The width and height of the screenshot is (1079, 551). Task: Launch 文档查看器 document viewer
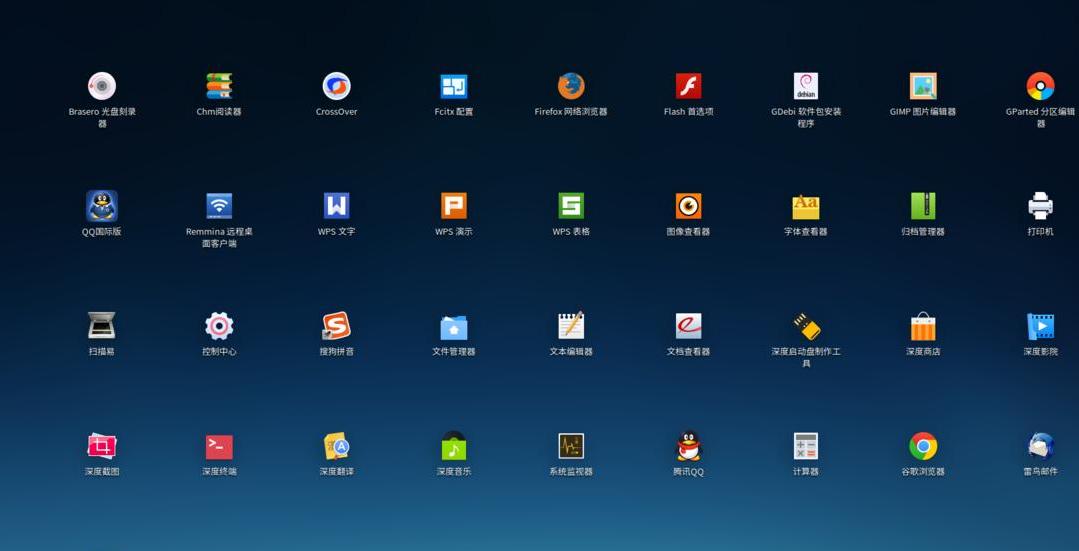(x=688, y=325)
